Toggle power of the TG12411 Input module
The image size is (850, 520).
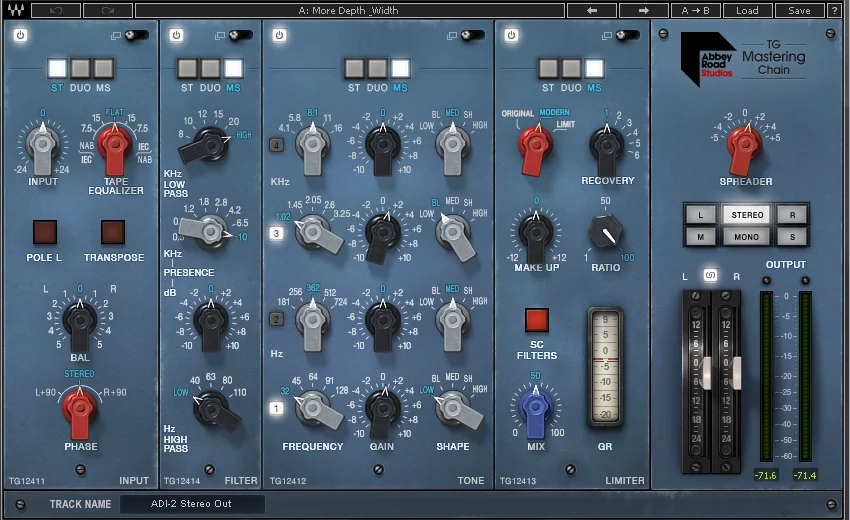point(20,35)
